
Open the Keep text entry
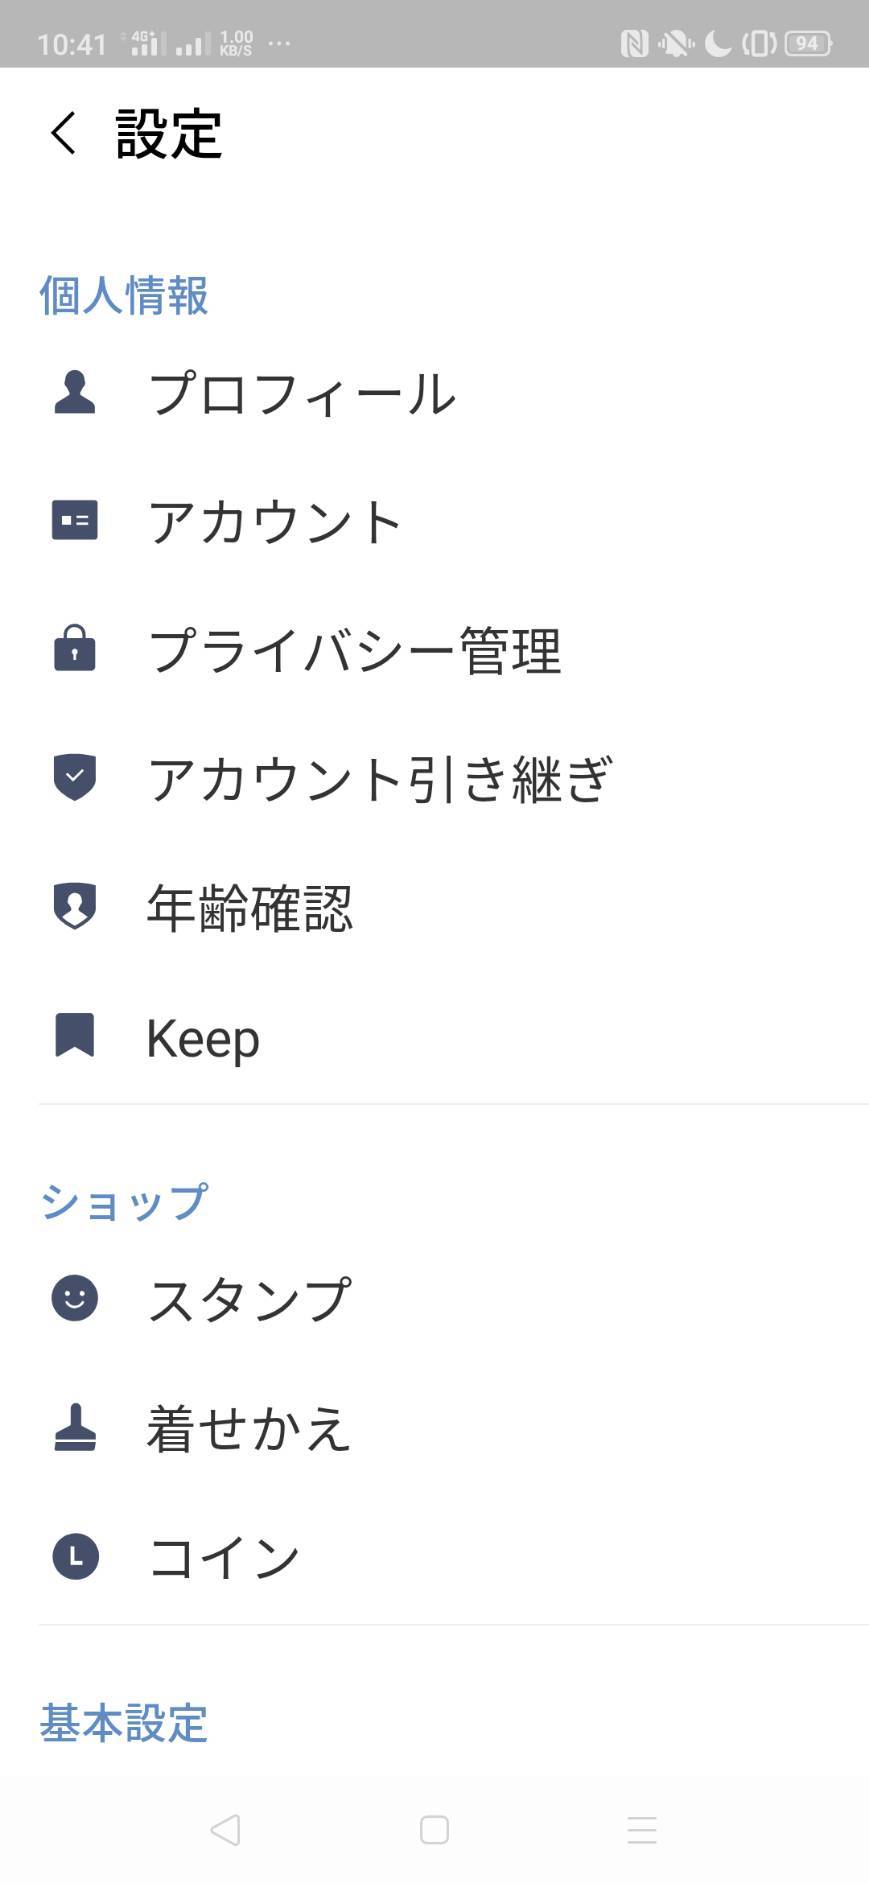(x=203, y=1037)
